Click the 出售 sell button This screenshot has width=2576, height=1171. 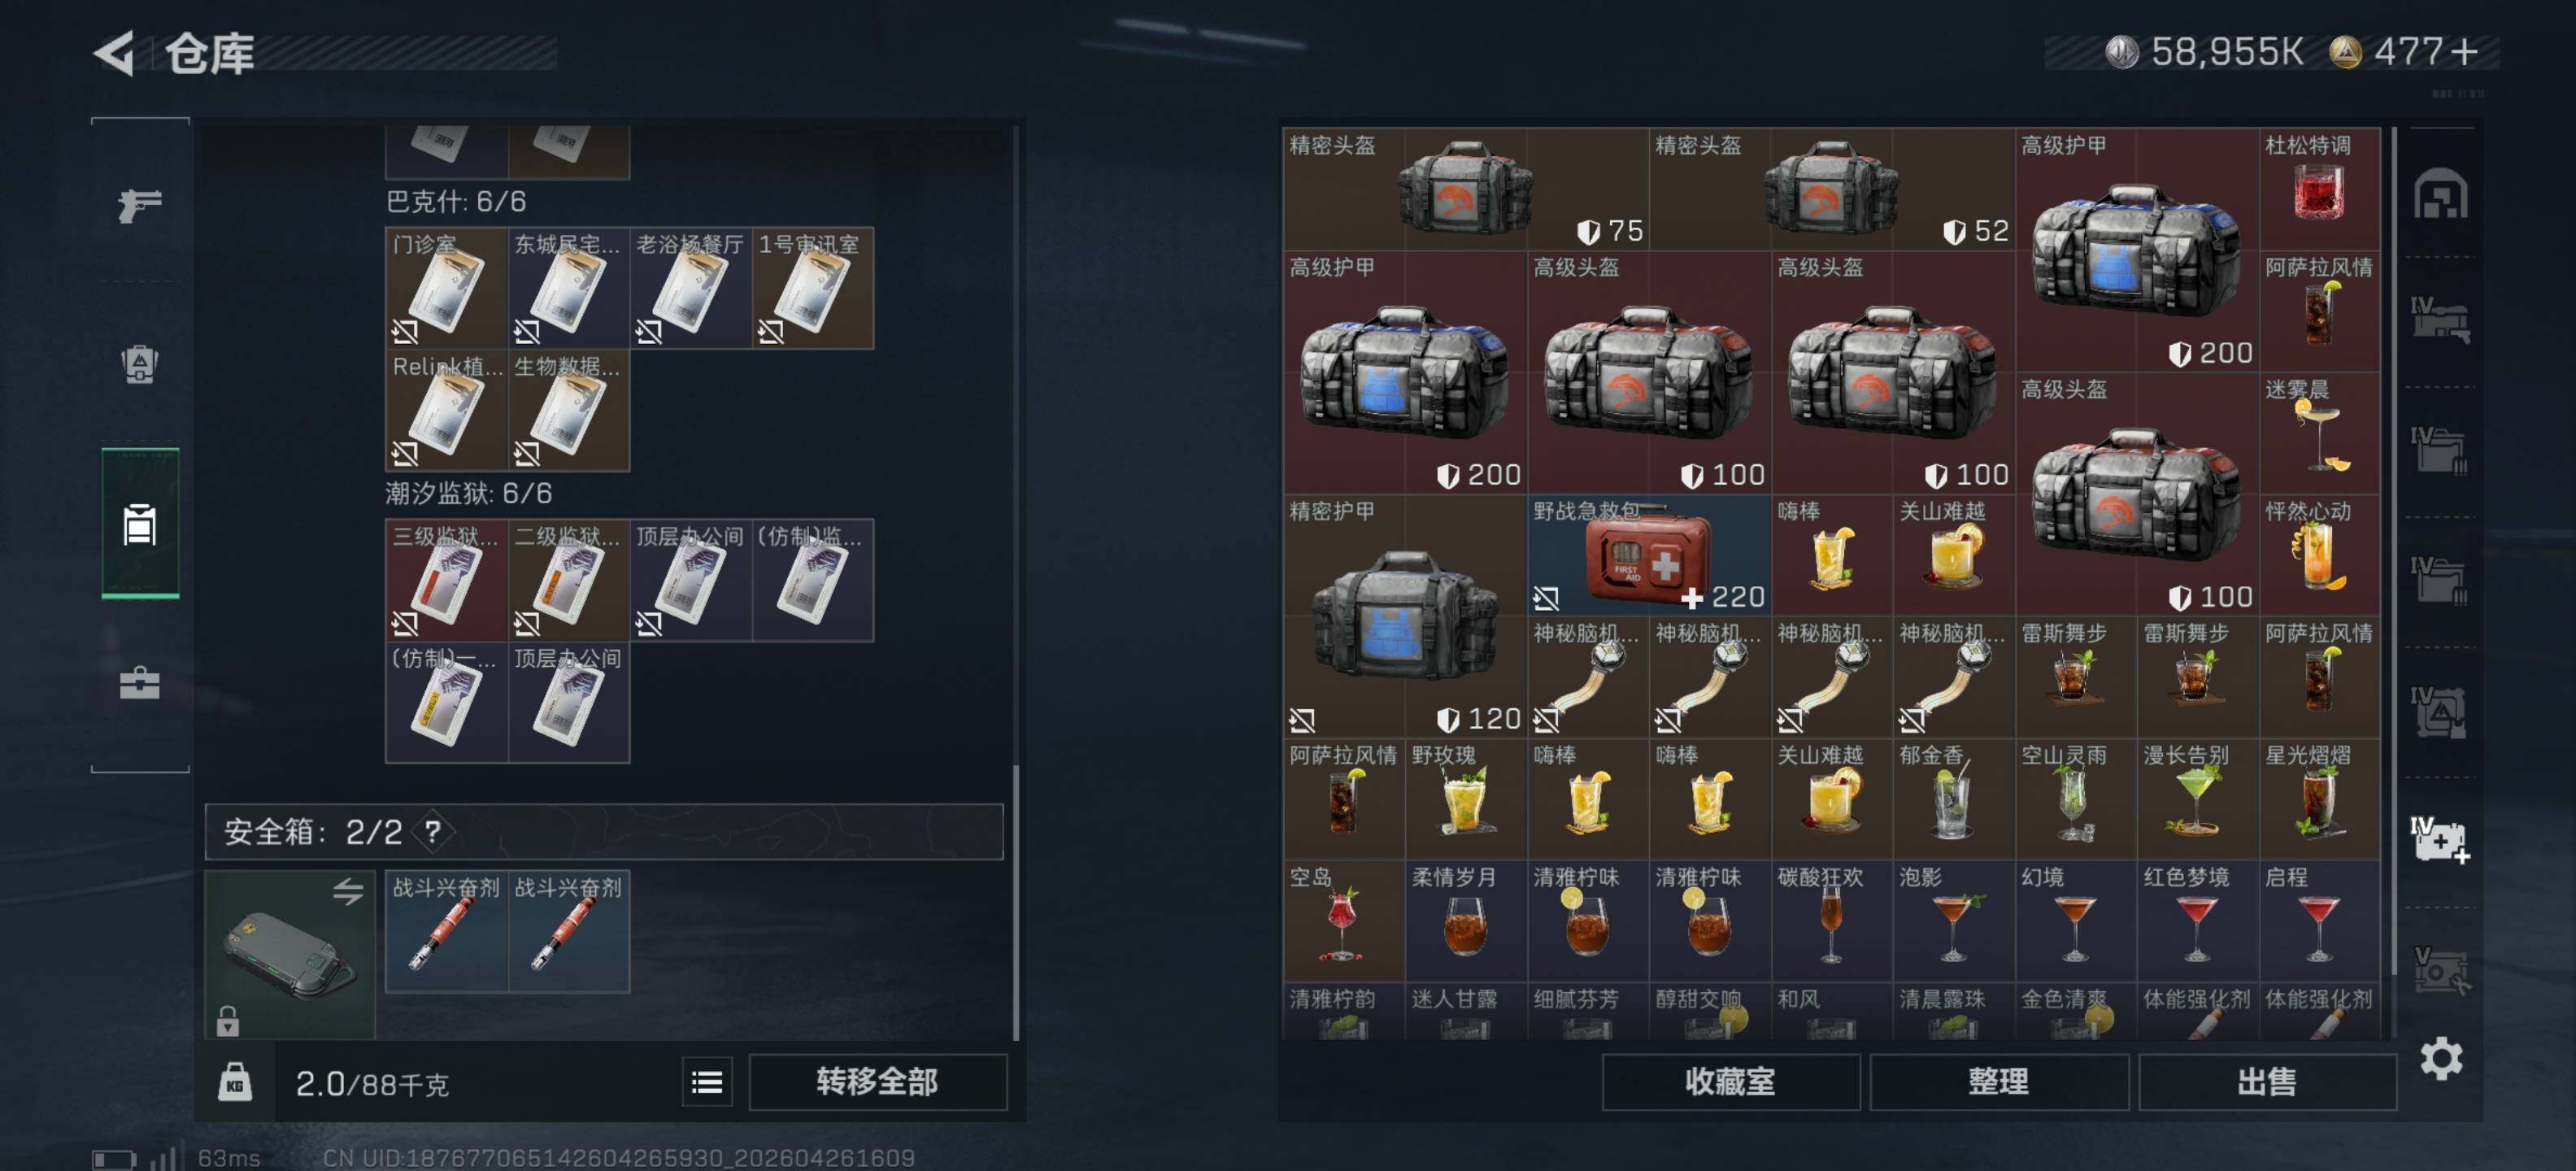click(x=2266, y=1082)
